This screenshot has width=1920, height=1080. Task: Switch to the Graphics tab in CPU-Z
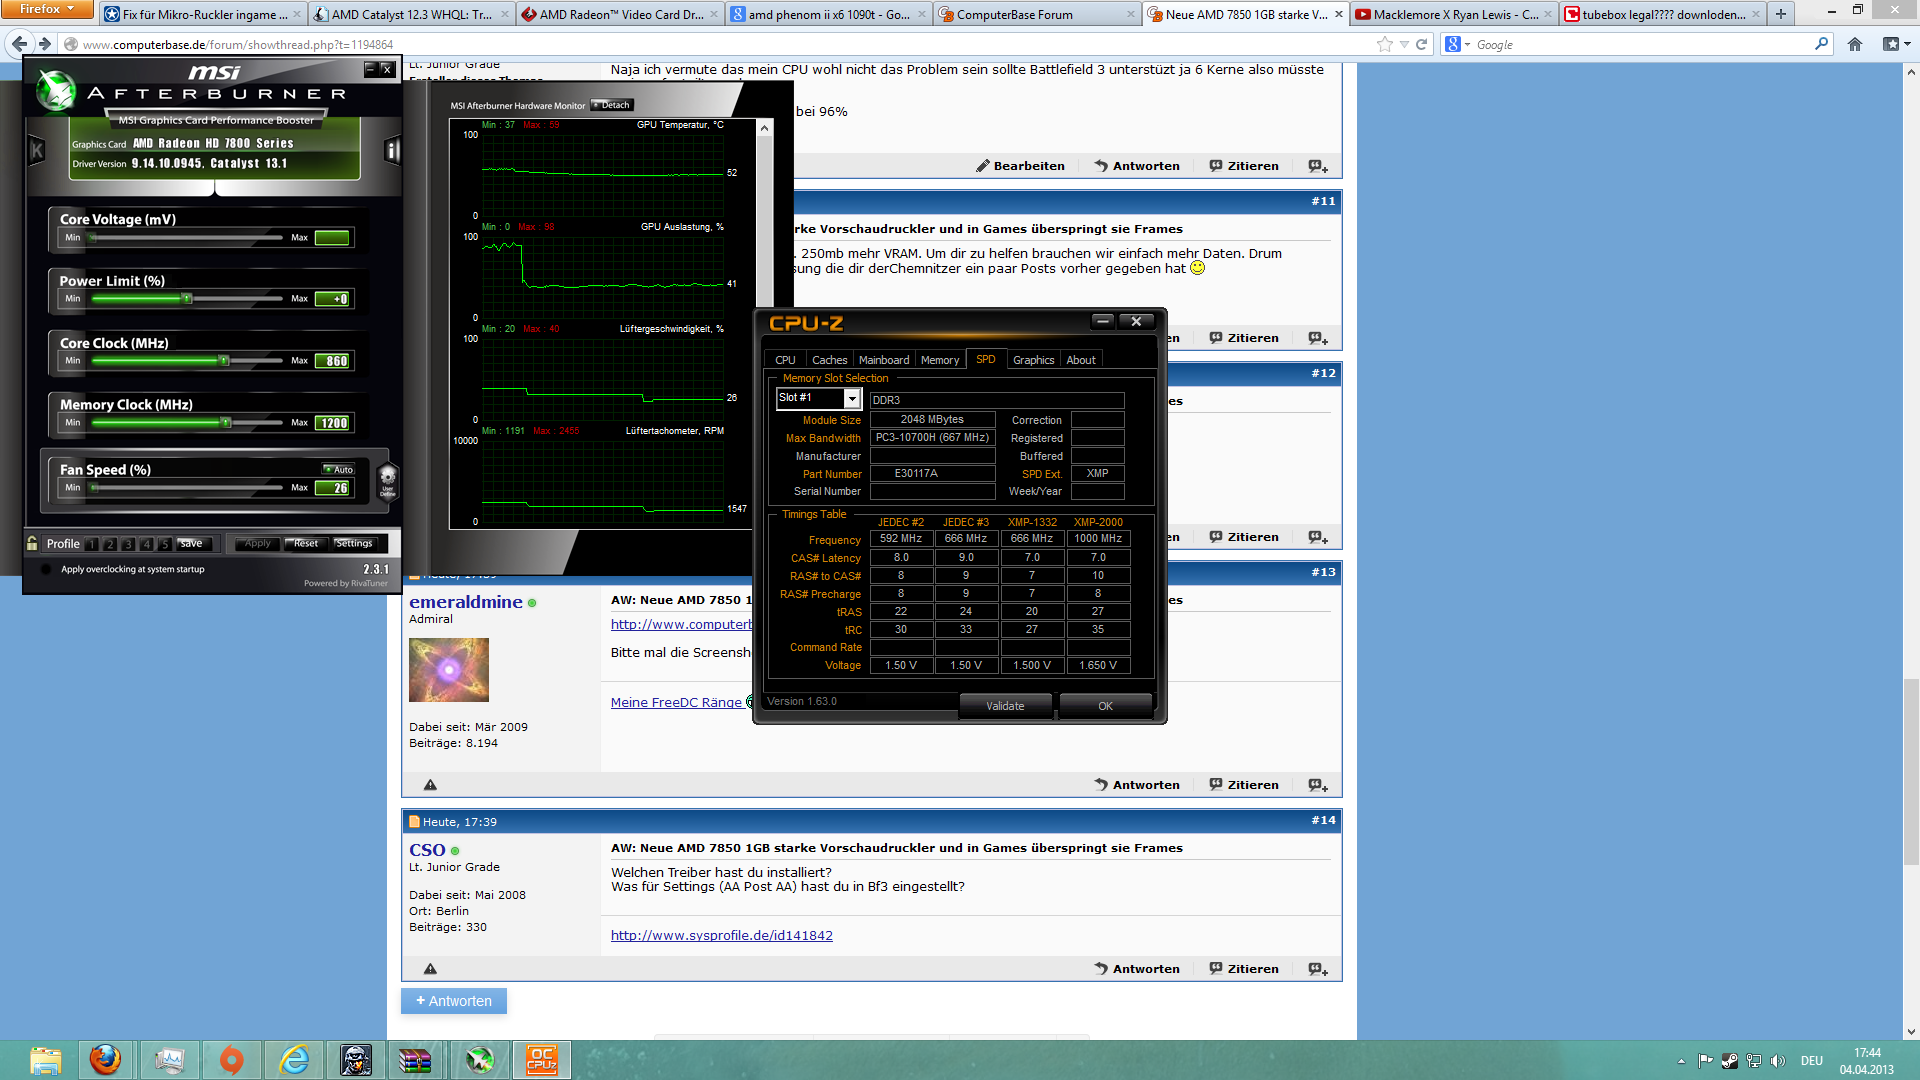(x=1033, y=360)
